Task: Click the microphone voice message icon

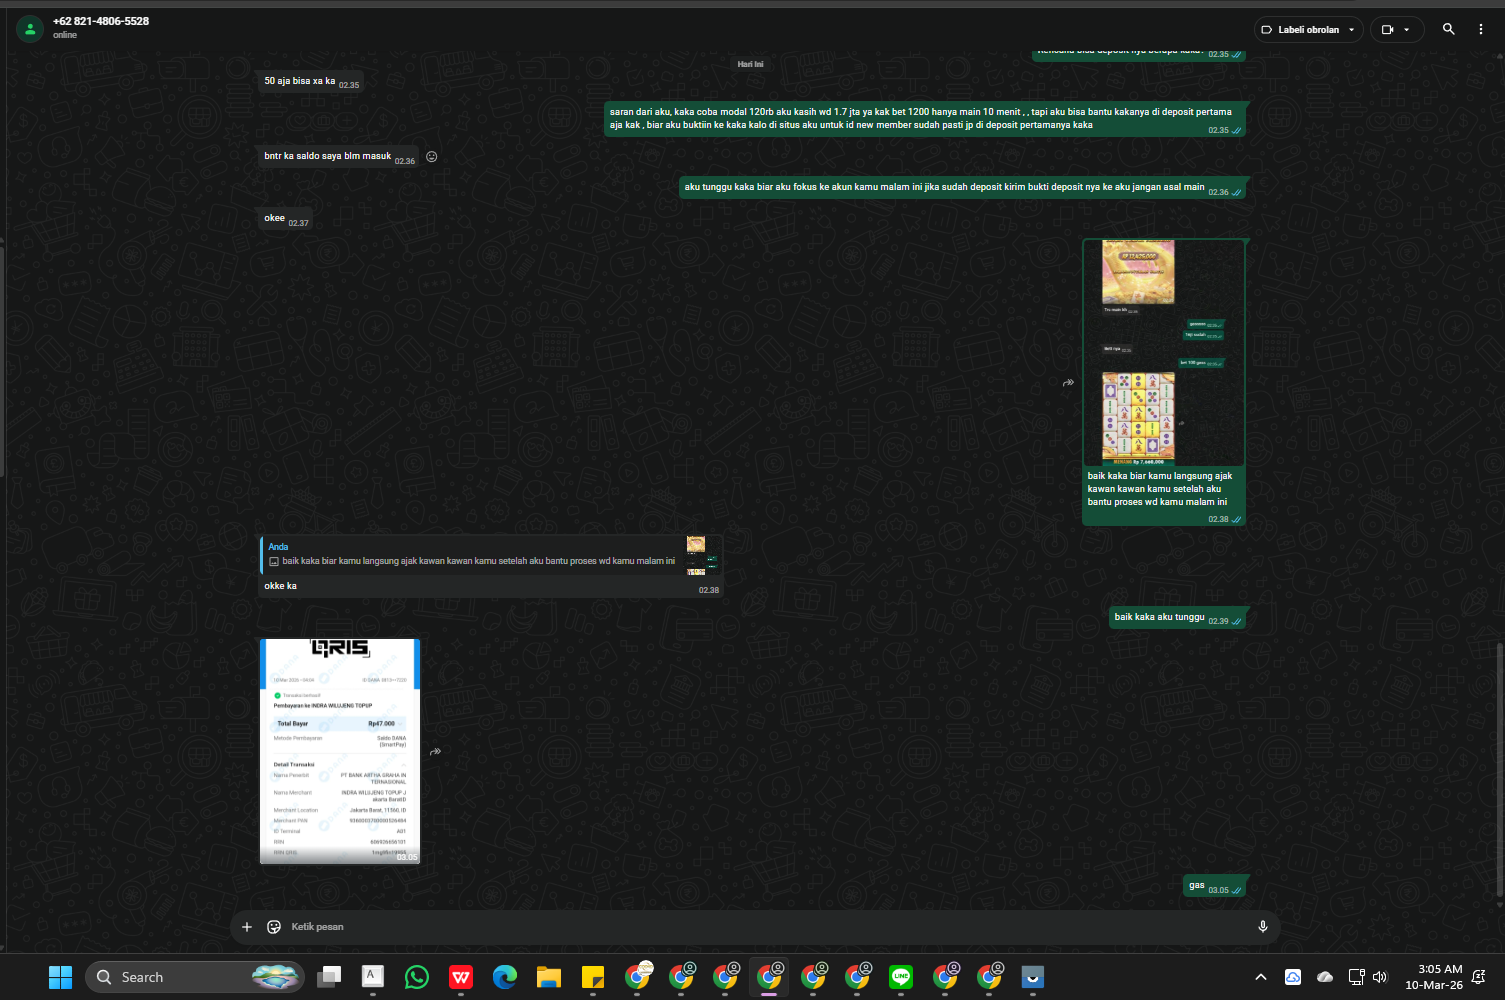Action: [1263, 927]
